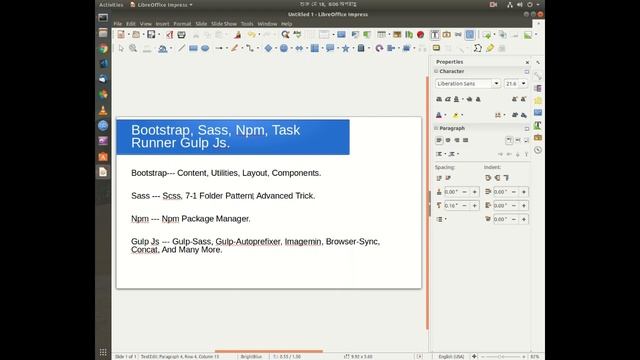
Task: Activate the Rotate tool
Action: click(x=379, y=48)
